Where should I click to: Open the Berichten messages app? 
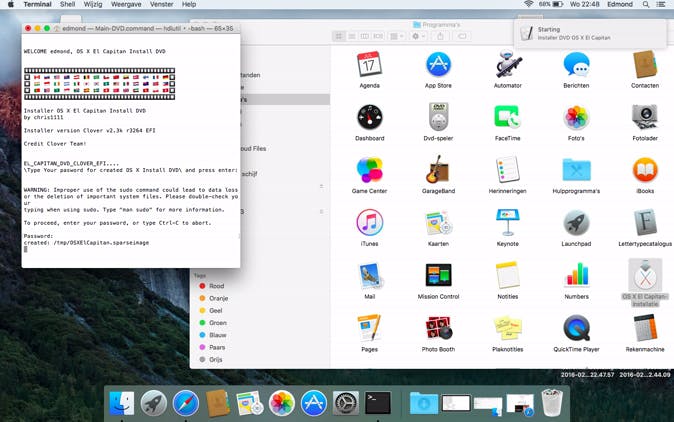tap(576, 64)
